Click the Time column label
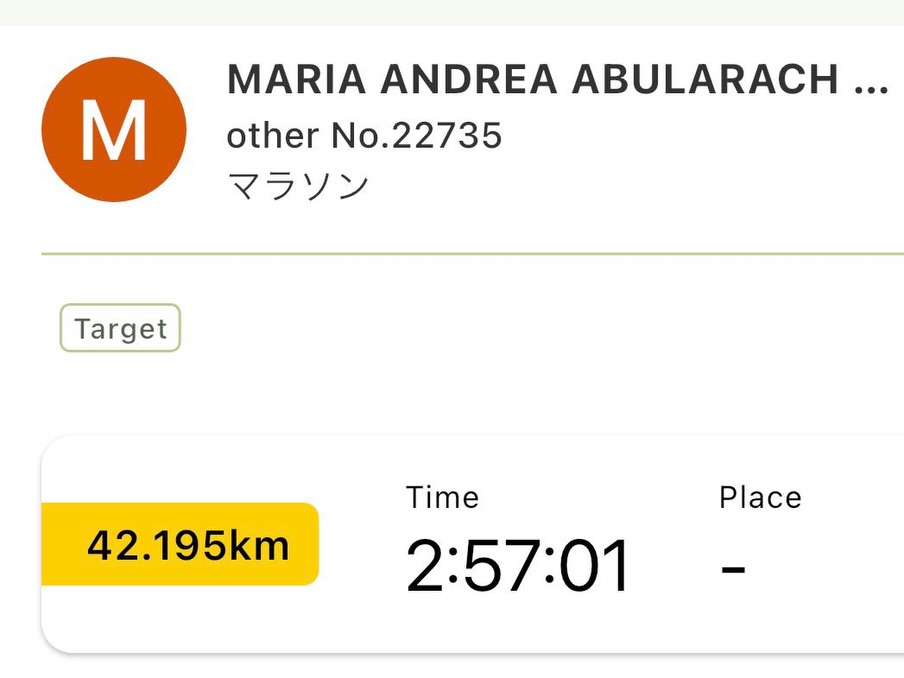The image size is (904, 678). [x=442, y=497]
